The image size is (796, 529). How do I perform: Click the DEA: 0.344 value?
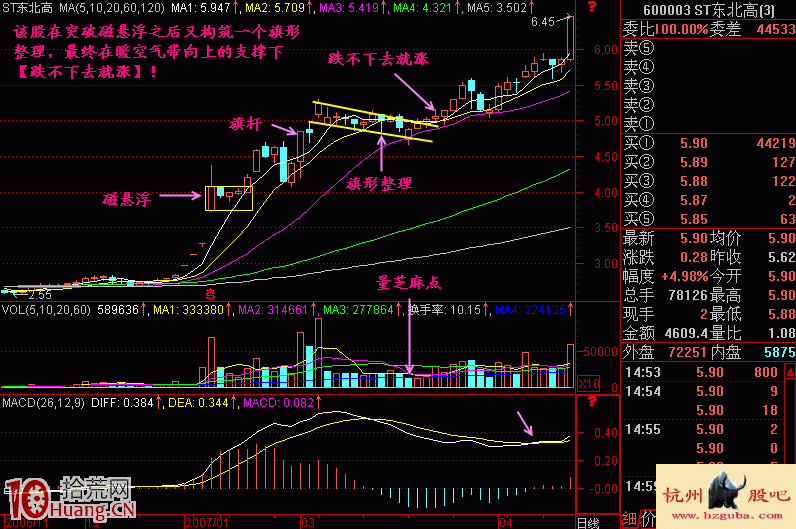point(198,403)
